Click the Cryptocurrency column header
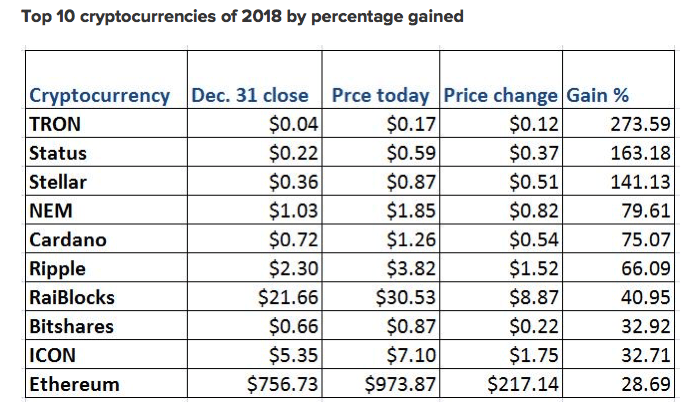The image size is (698, 415). coord(100,96)
